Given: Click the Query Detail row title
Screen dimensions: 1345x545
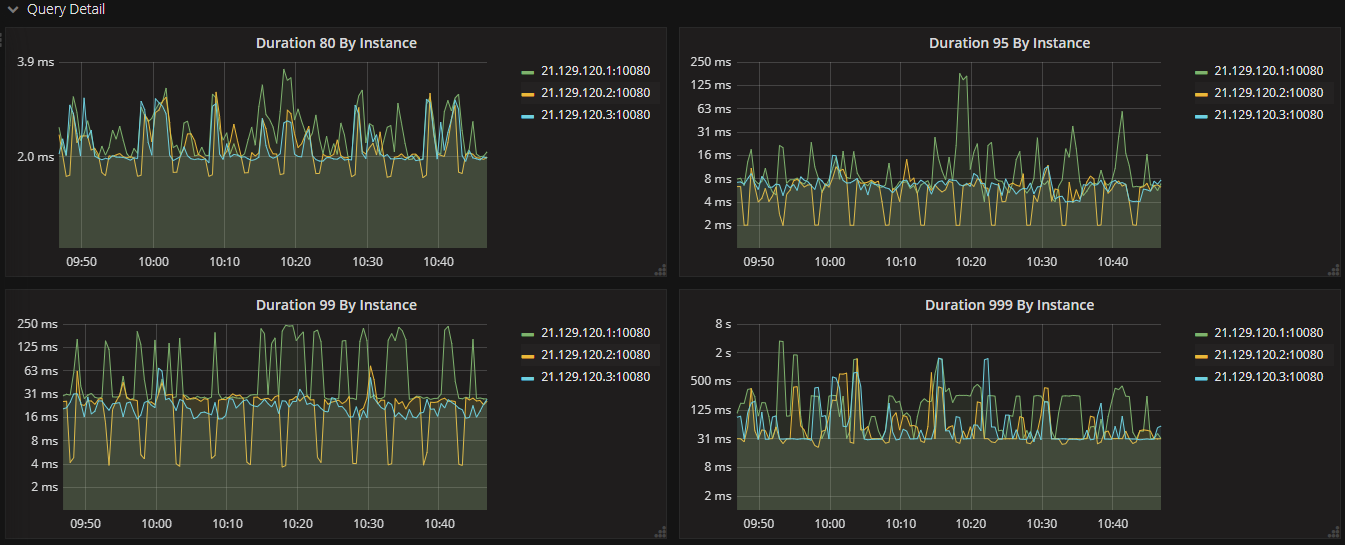Looking at the screenshot, I should click(x=66, y=10).
